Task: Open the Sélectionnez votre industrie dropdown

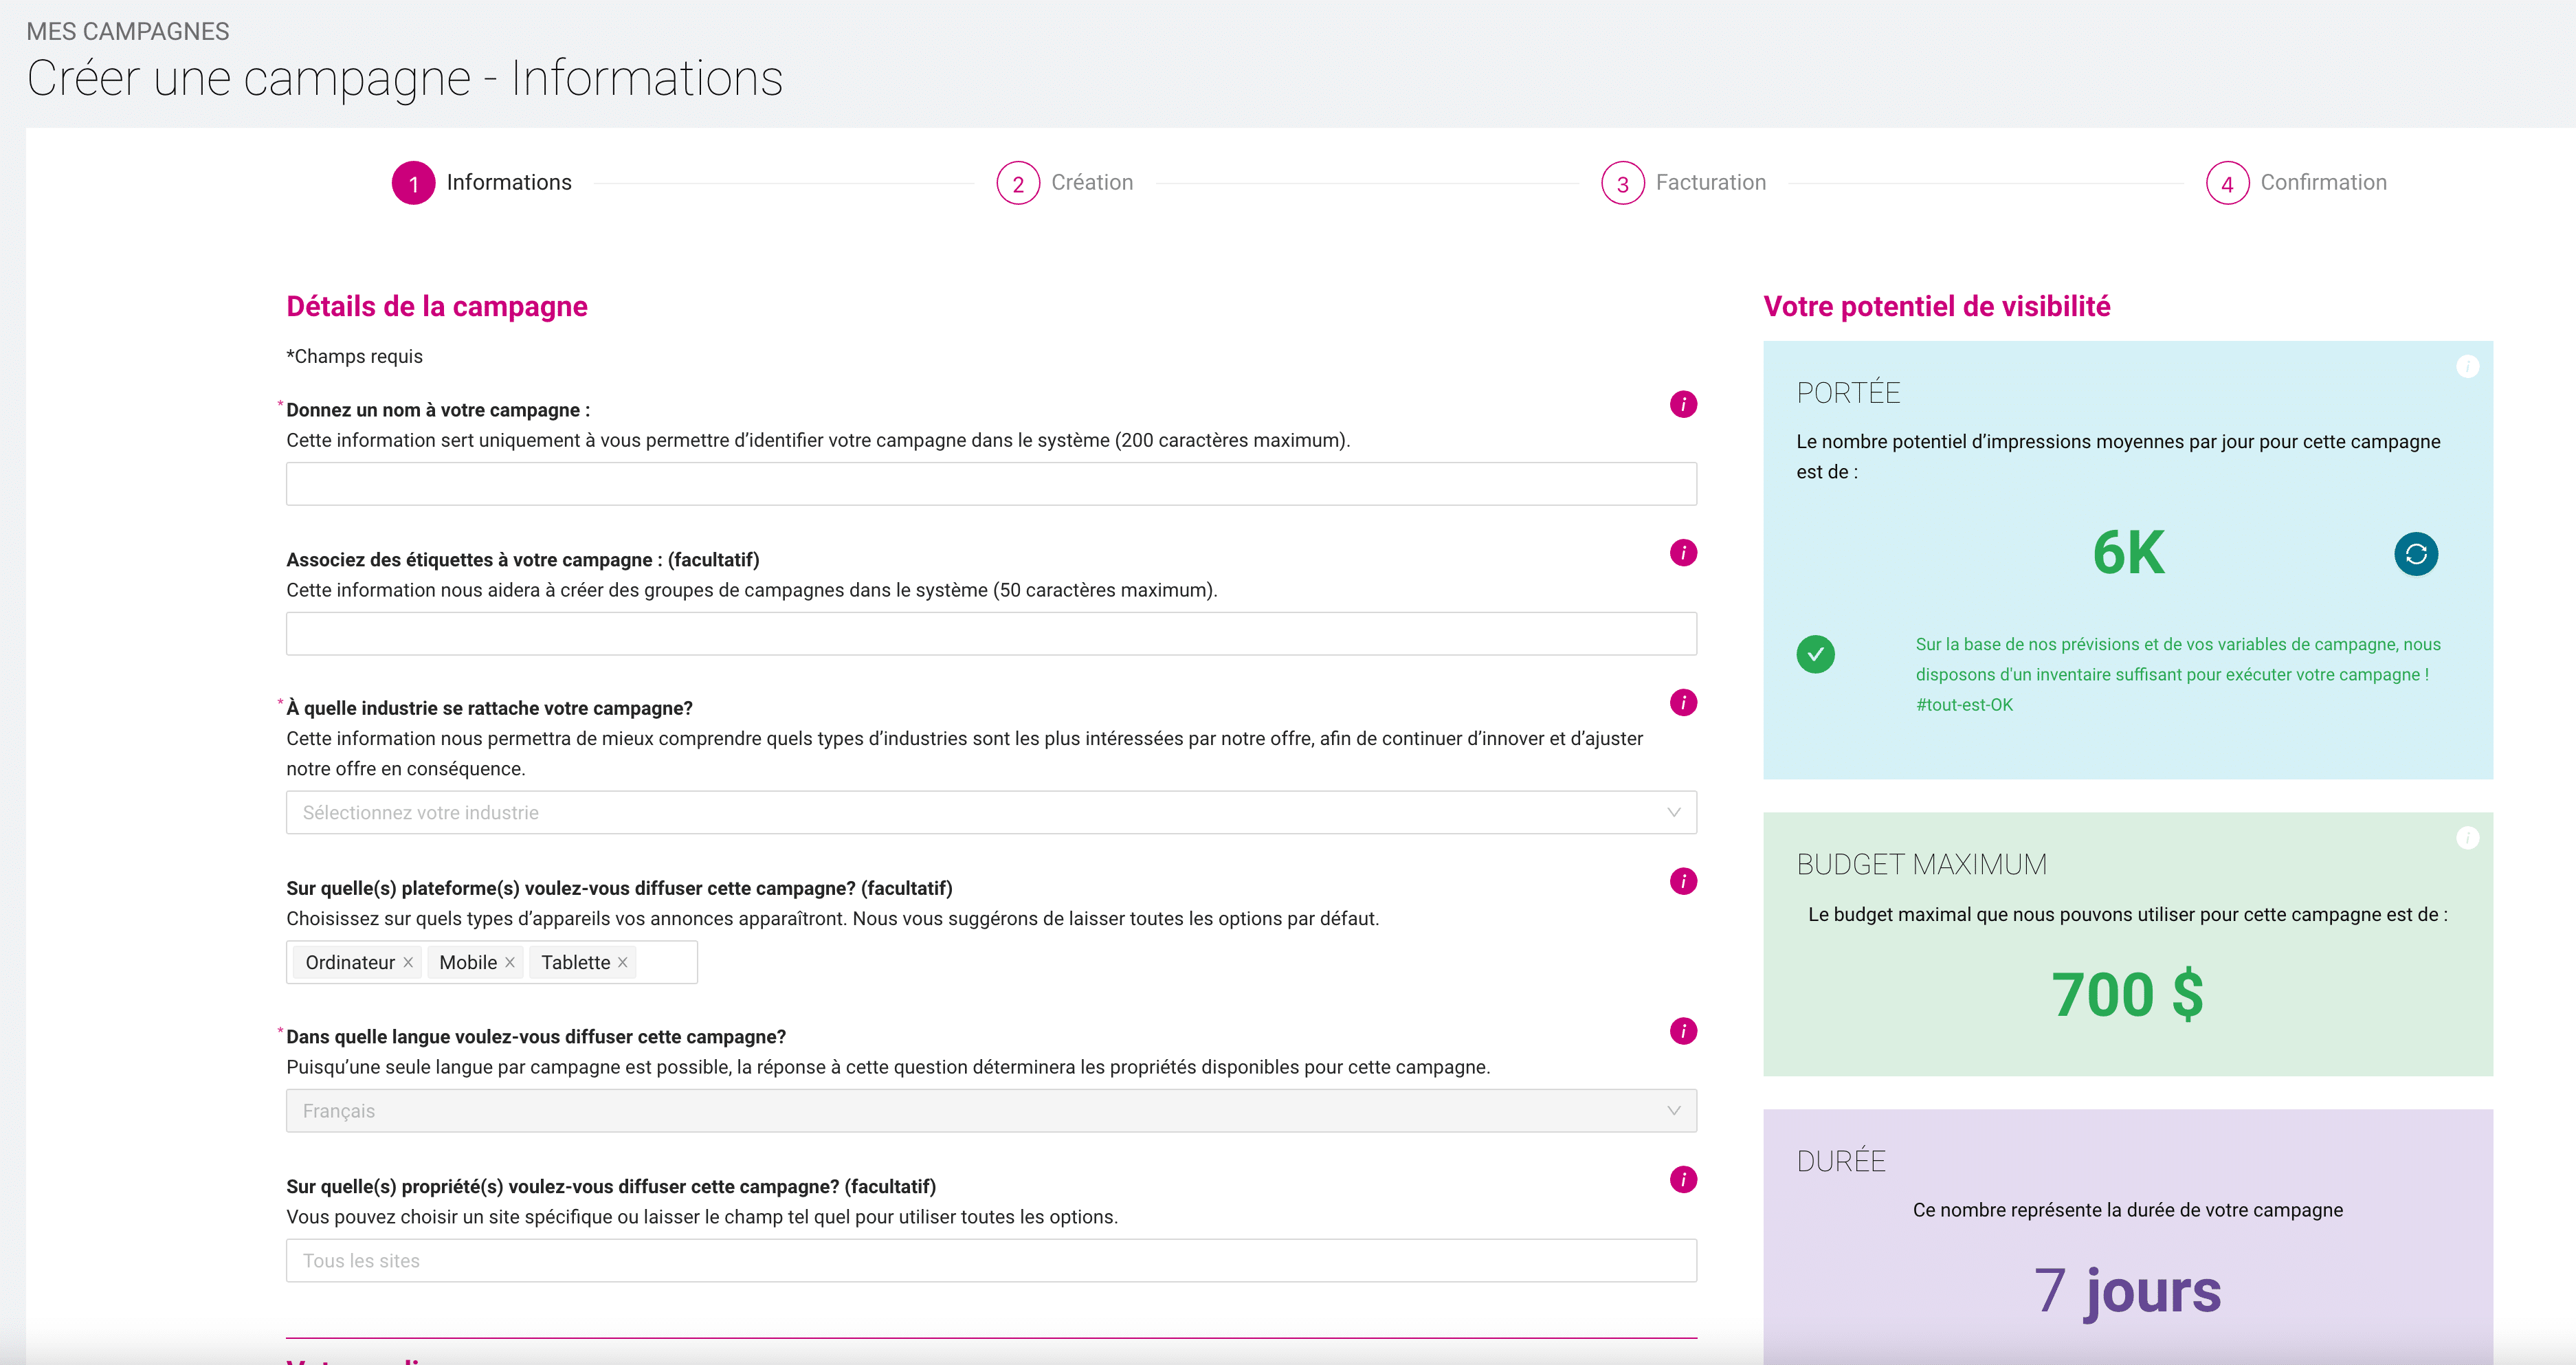Action: (x=990, y=813)
